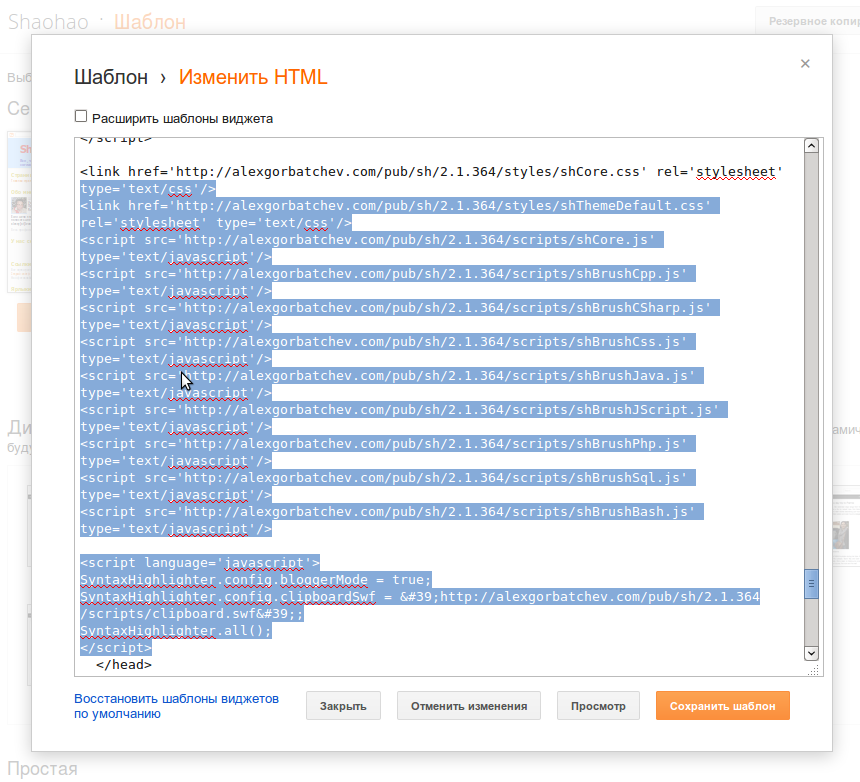
Task: Click the shThemeDefault.css line in code
Action: [400, 206]
